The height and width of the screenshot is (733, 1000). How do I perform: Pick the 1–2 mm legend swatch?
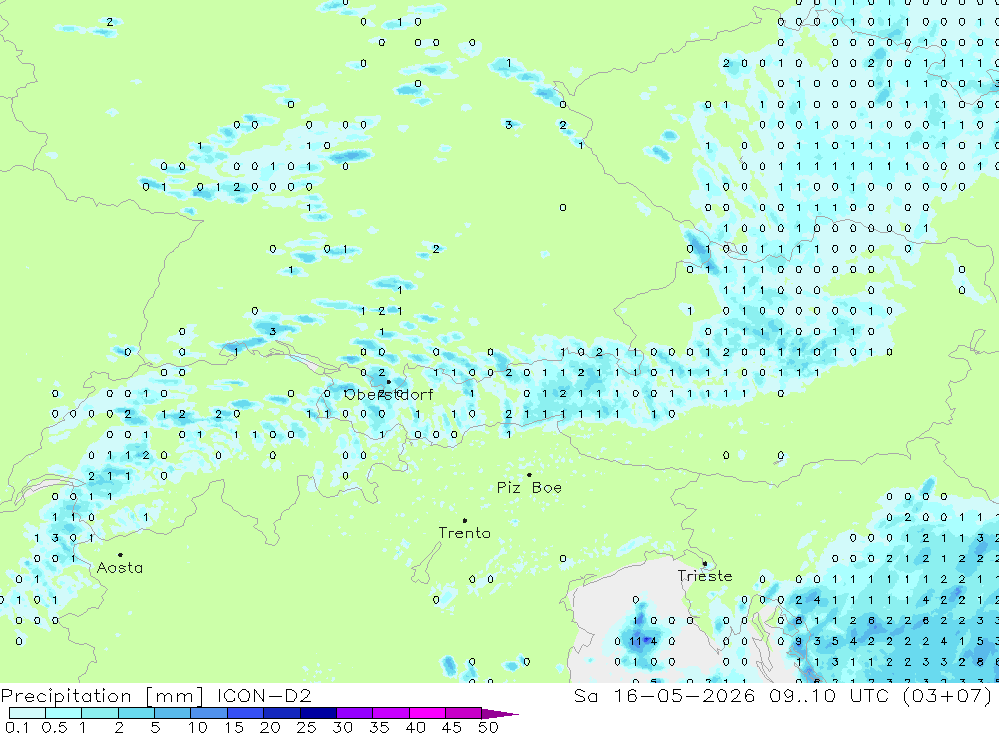coord(100,713)
